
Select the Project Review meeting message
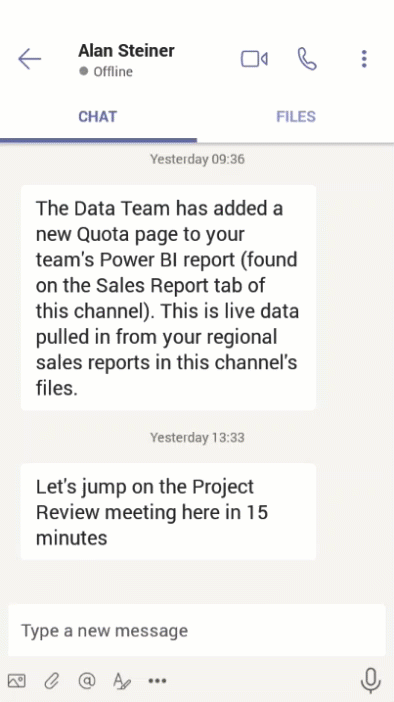168,512
